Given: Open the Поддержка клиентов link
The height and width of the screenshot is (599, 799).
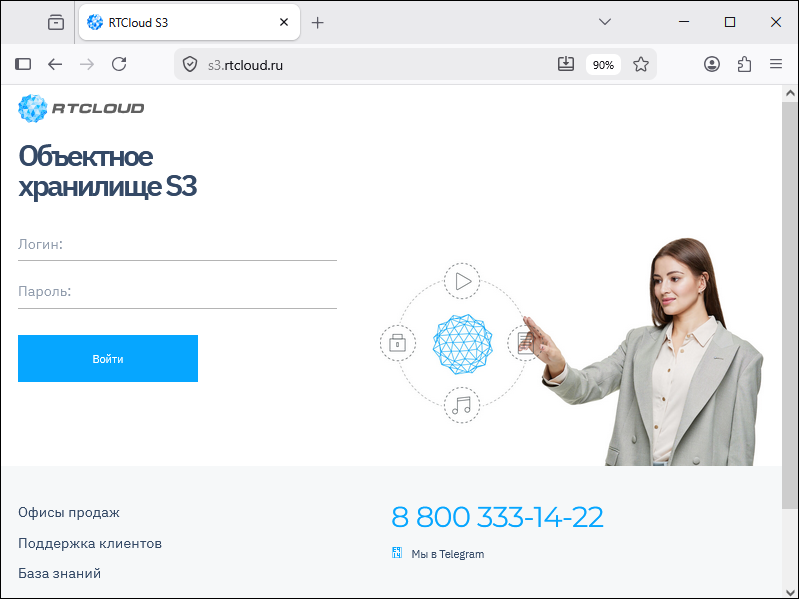Looking at the screenshot, I should click(x=90, y=543).
